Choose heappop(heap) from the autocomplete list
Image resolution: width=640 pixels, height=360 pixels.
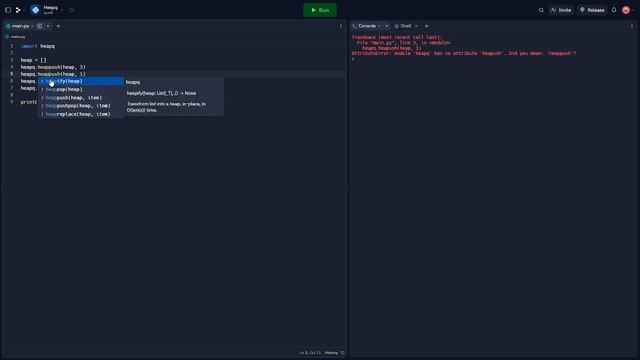[81, 89]
